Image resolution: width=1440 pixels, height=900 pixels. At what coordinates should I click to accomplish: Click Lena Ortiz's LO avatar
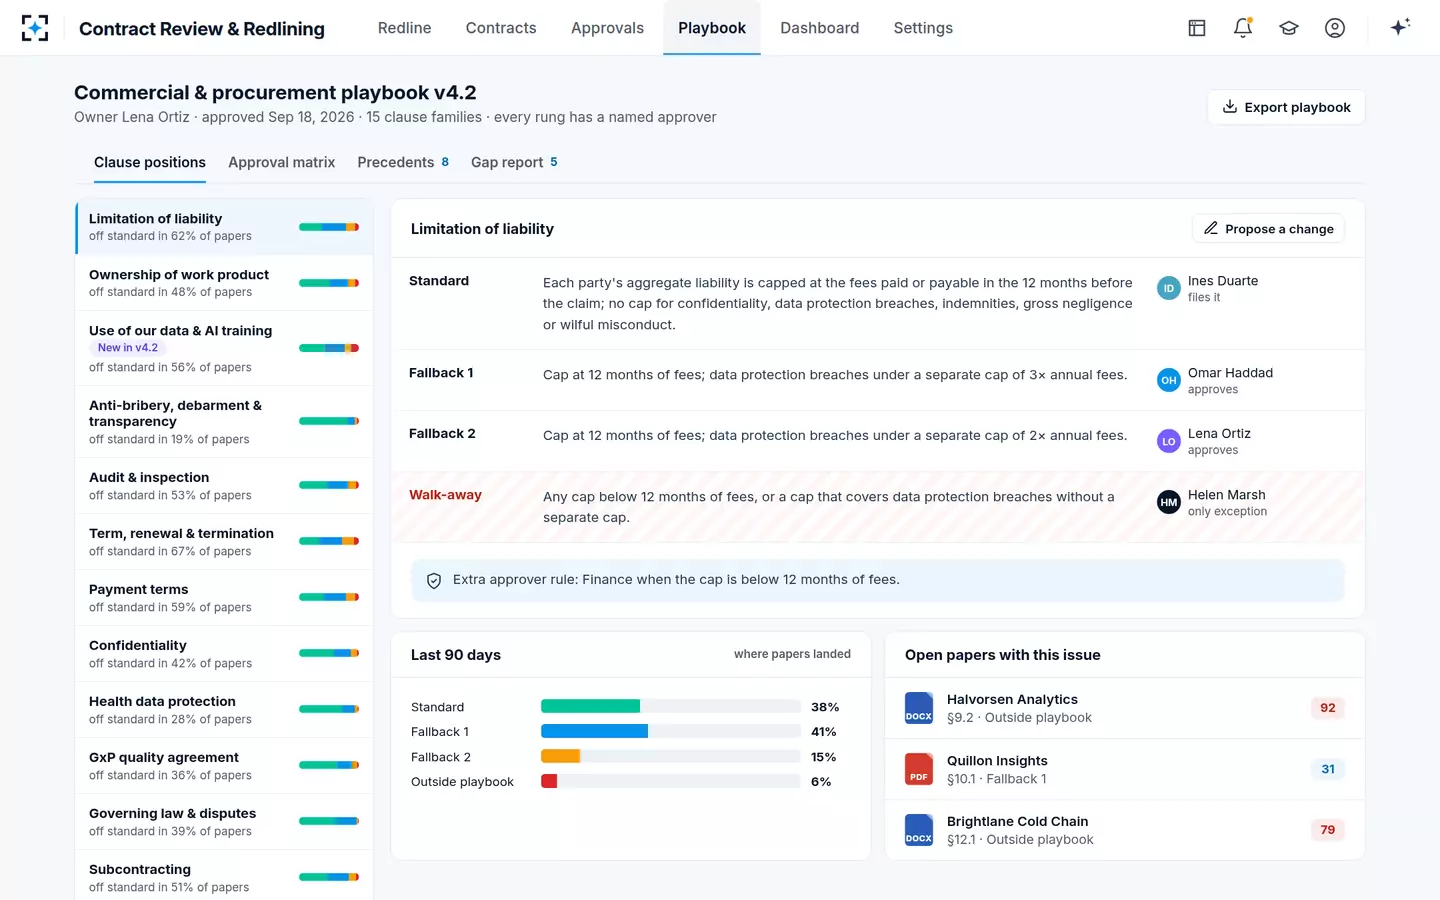click(1169, 441)
